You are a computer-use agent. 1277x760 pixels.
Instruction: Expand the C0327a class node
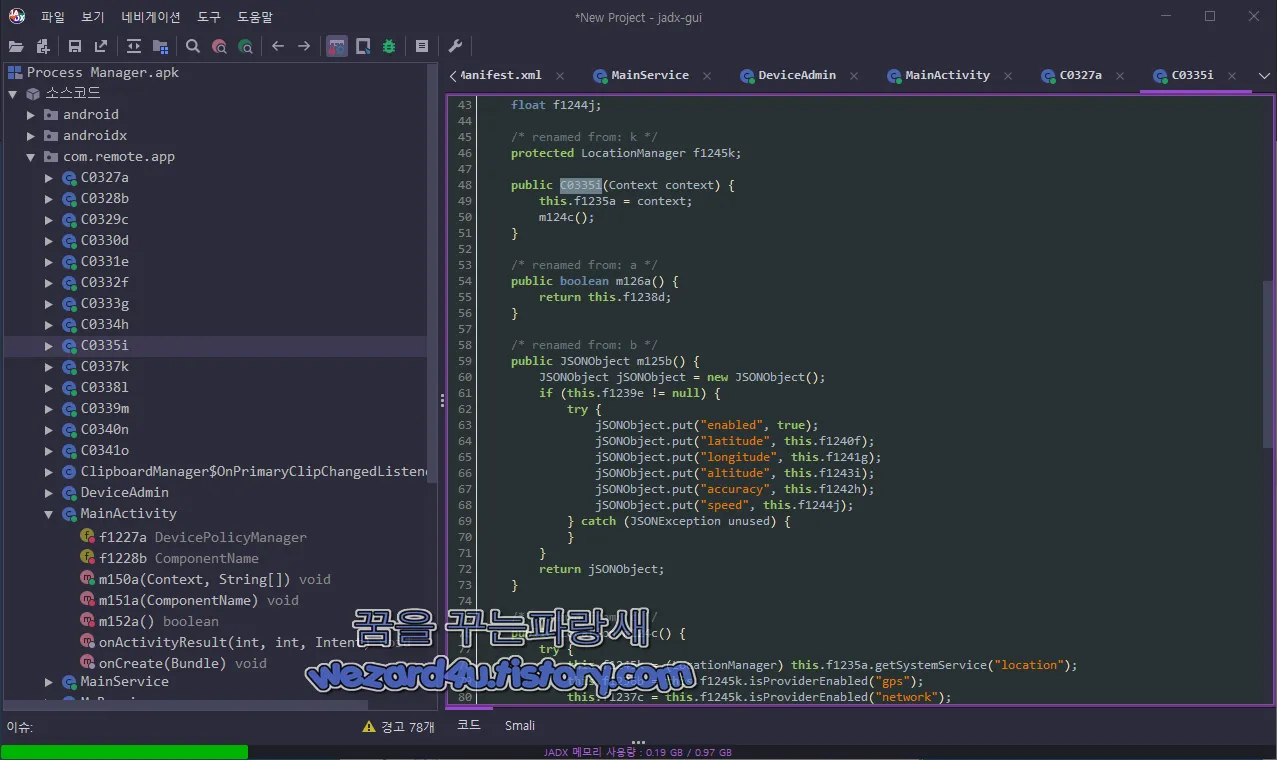pos(49,178)
